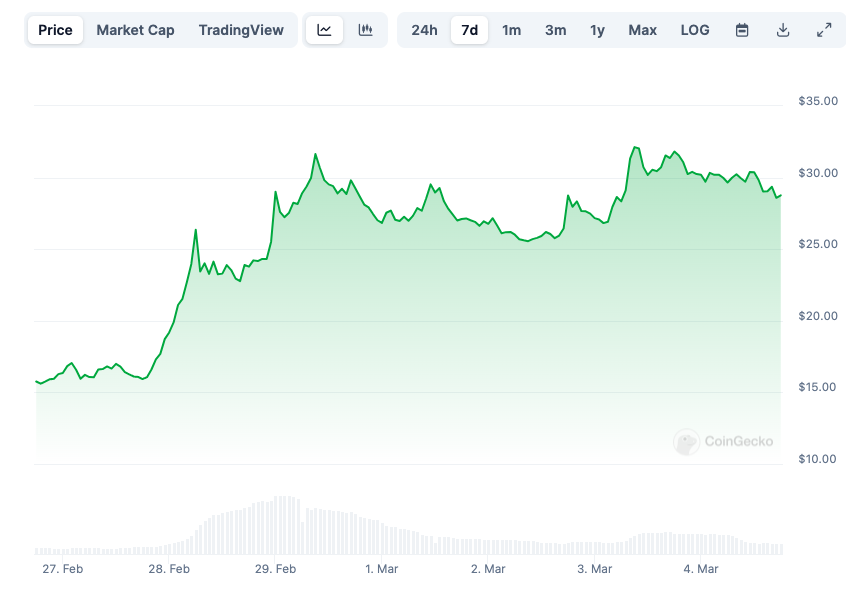Click the tallest volume bar below the chart
This screenshot has height=599, width=846.
point(283,520)
